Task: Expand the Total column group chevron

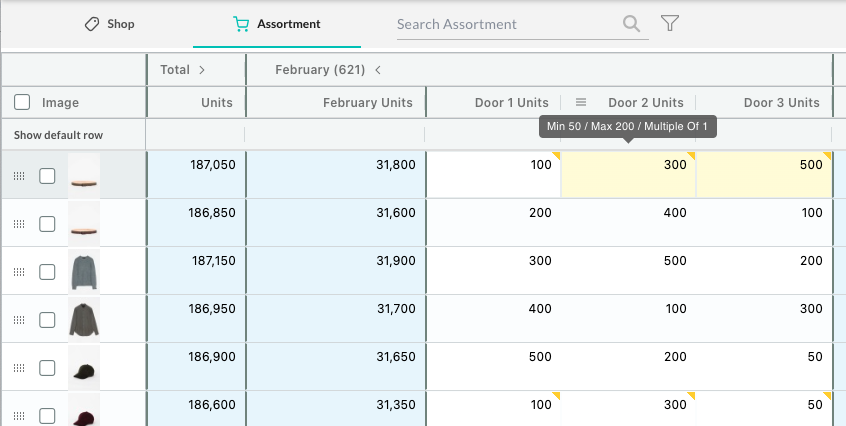Action: [x=202, y=70]
